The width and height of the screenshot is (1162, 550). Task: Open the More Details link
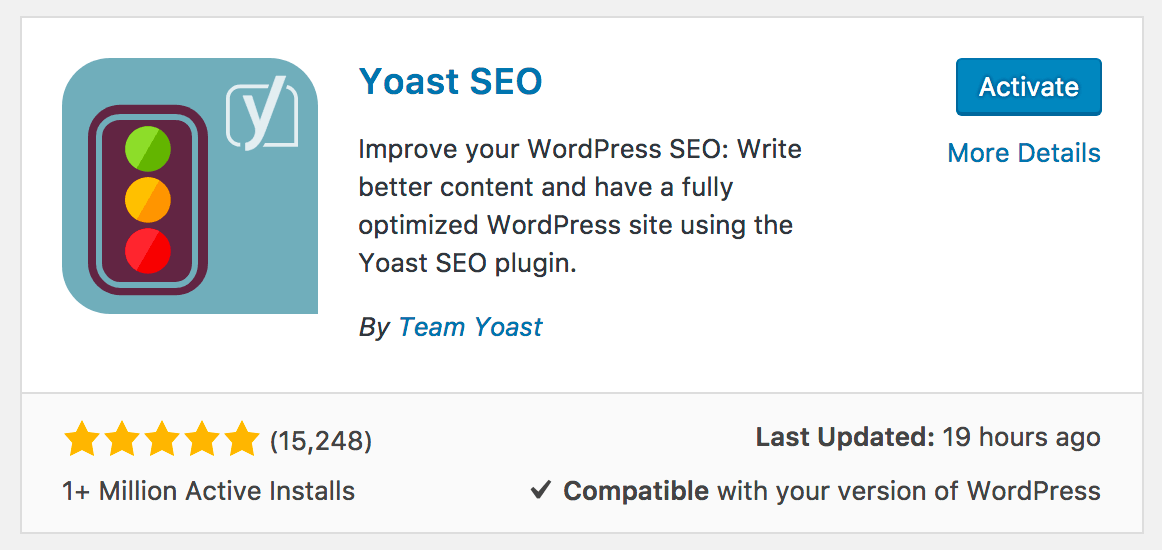click(x=1024, y=153)
